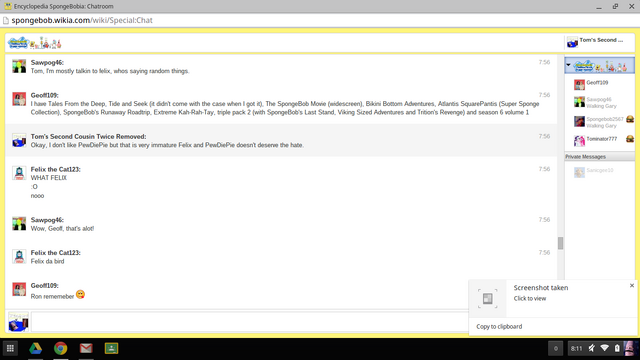This screenshot has height=360, width=640.
Task: Click Felix the Cat123 avatar beside Felix da bird
Action: (19, 256)
